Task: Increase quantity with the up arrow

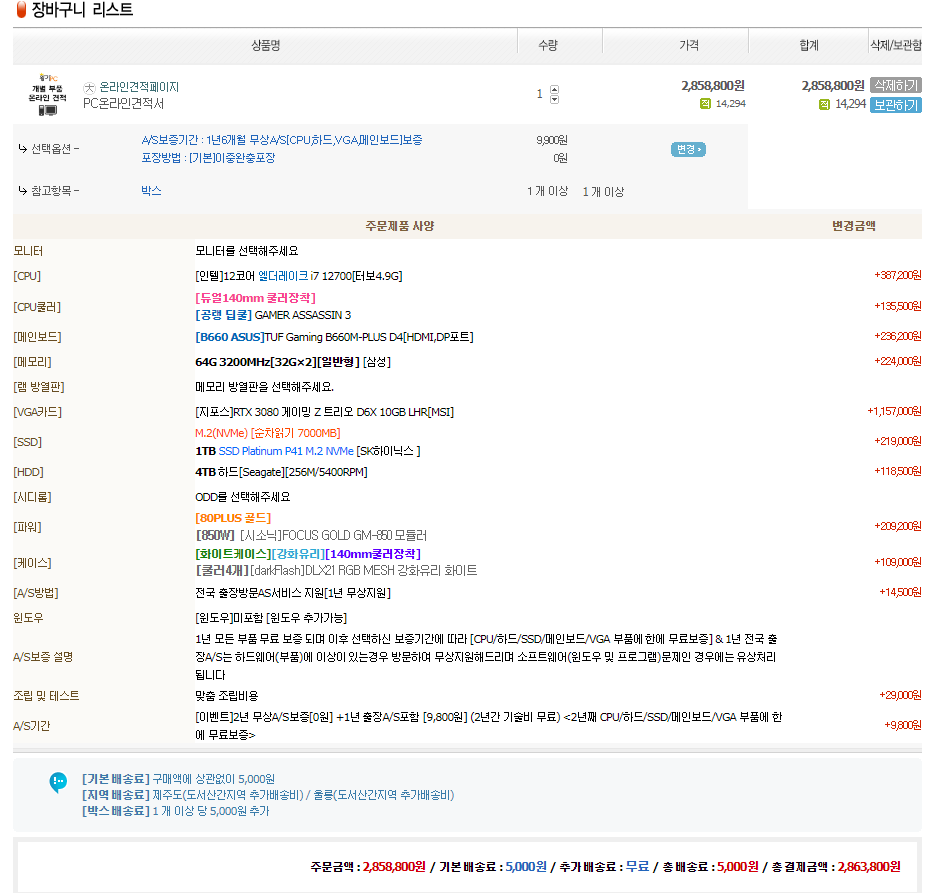Action: pos(555,90)
